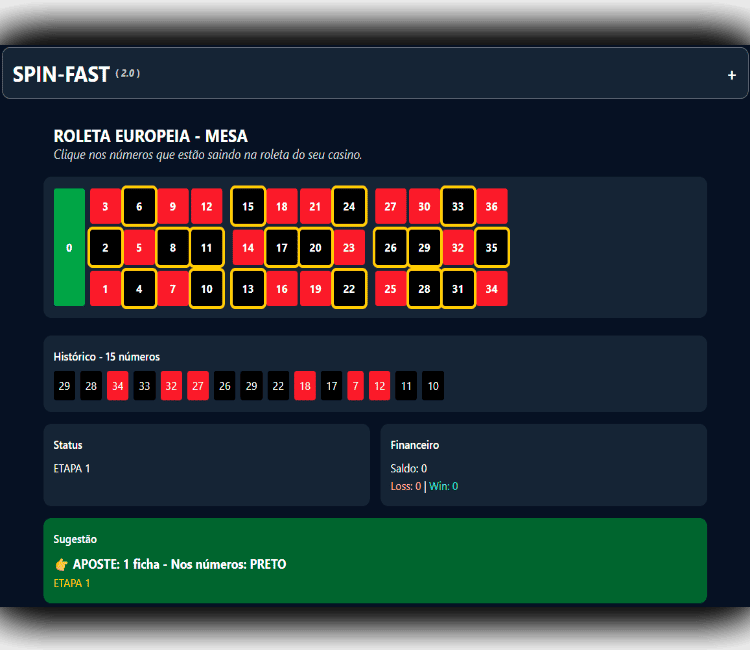
Task: Click 11 chip in the Histórico row
Action: [406, 386]
